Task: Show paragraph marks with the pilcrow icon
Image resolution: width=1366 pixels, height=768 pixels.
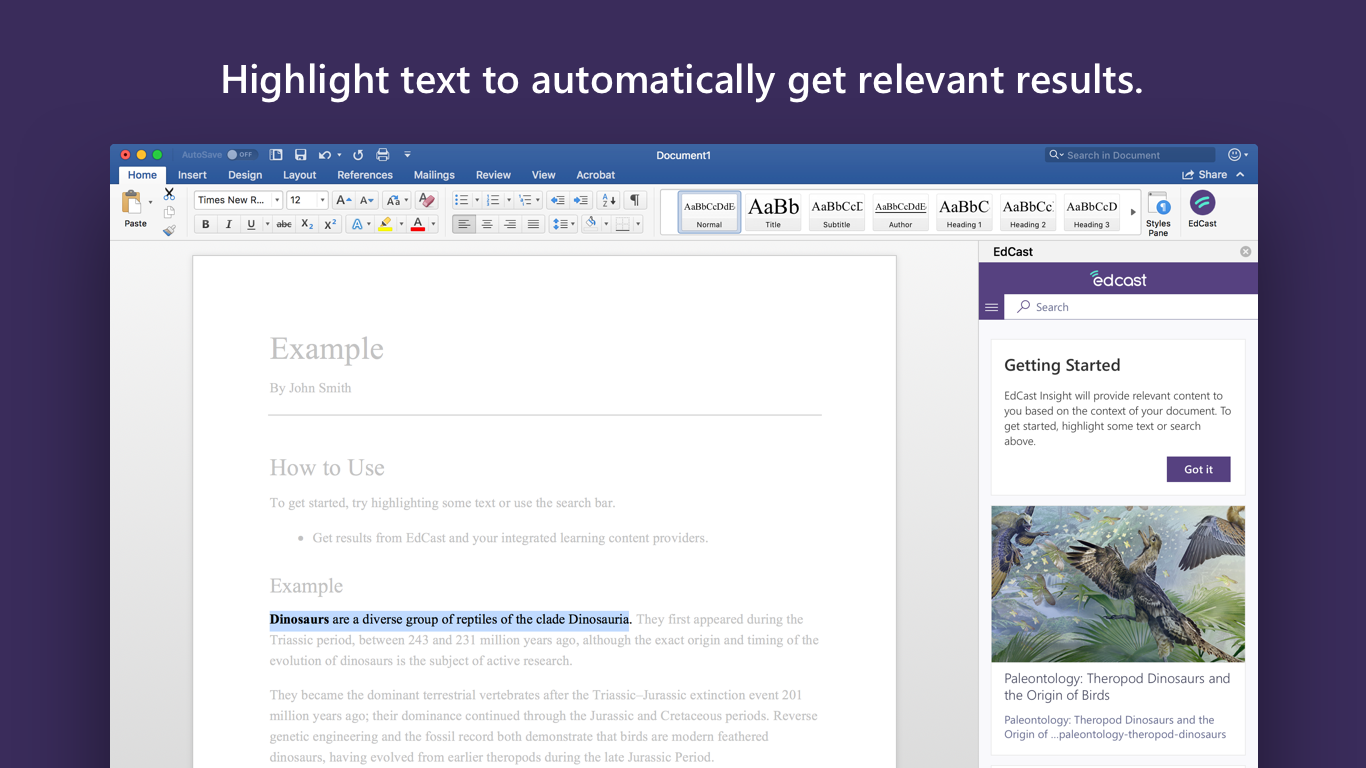Action: tap(634, 200)
